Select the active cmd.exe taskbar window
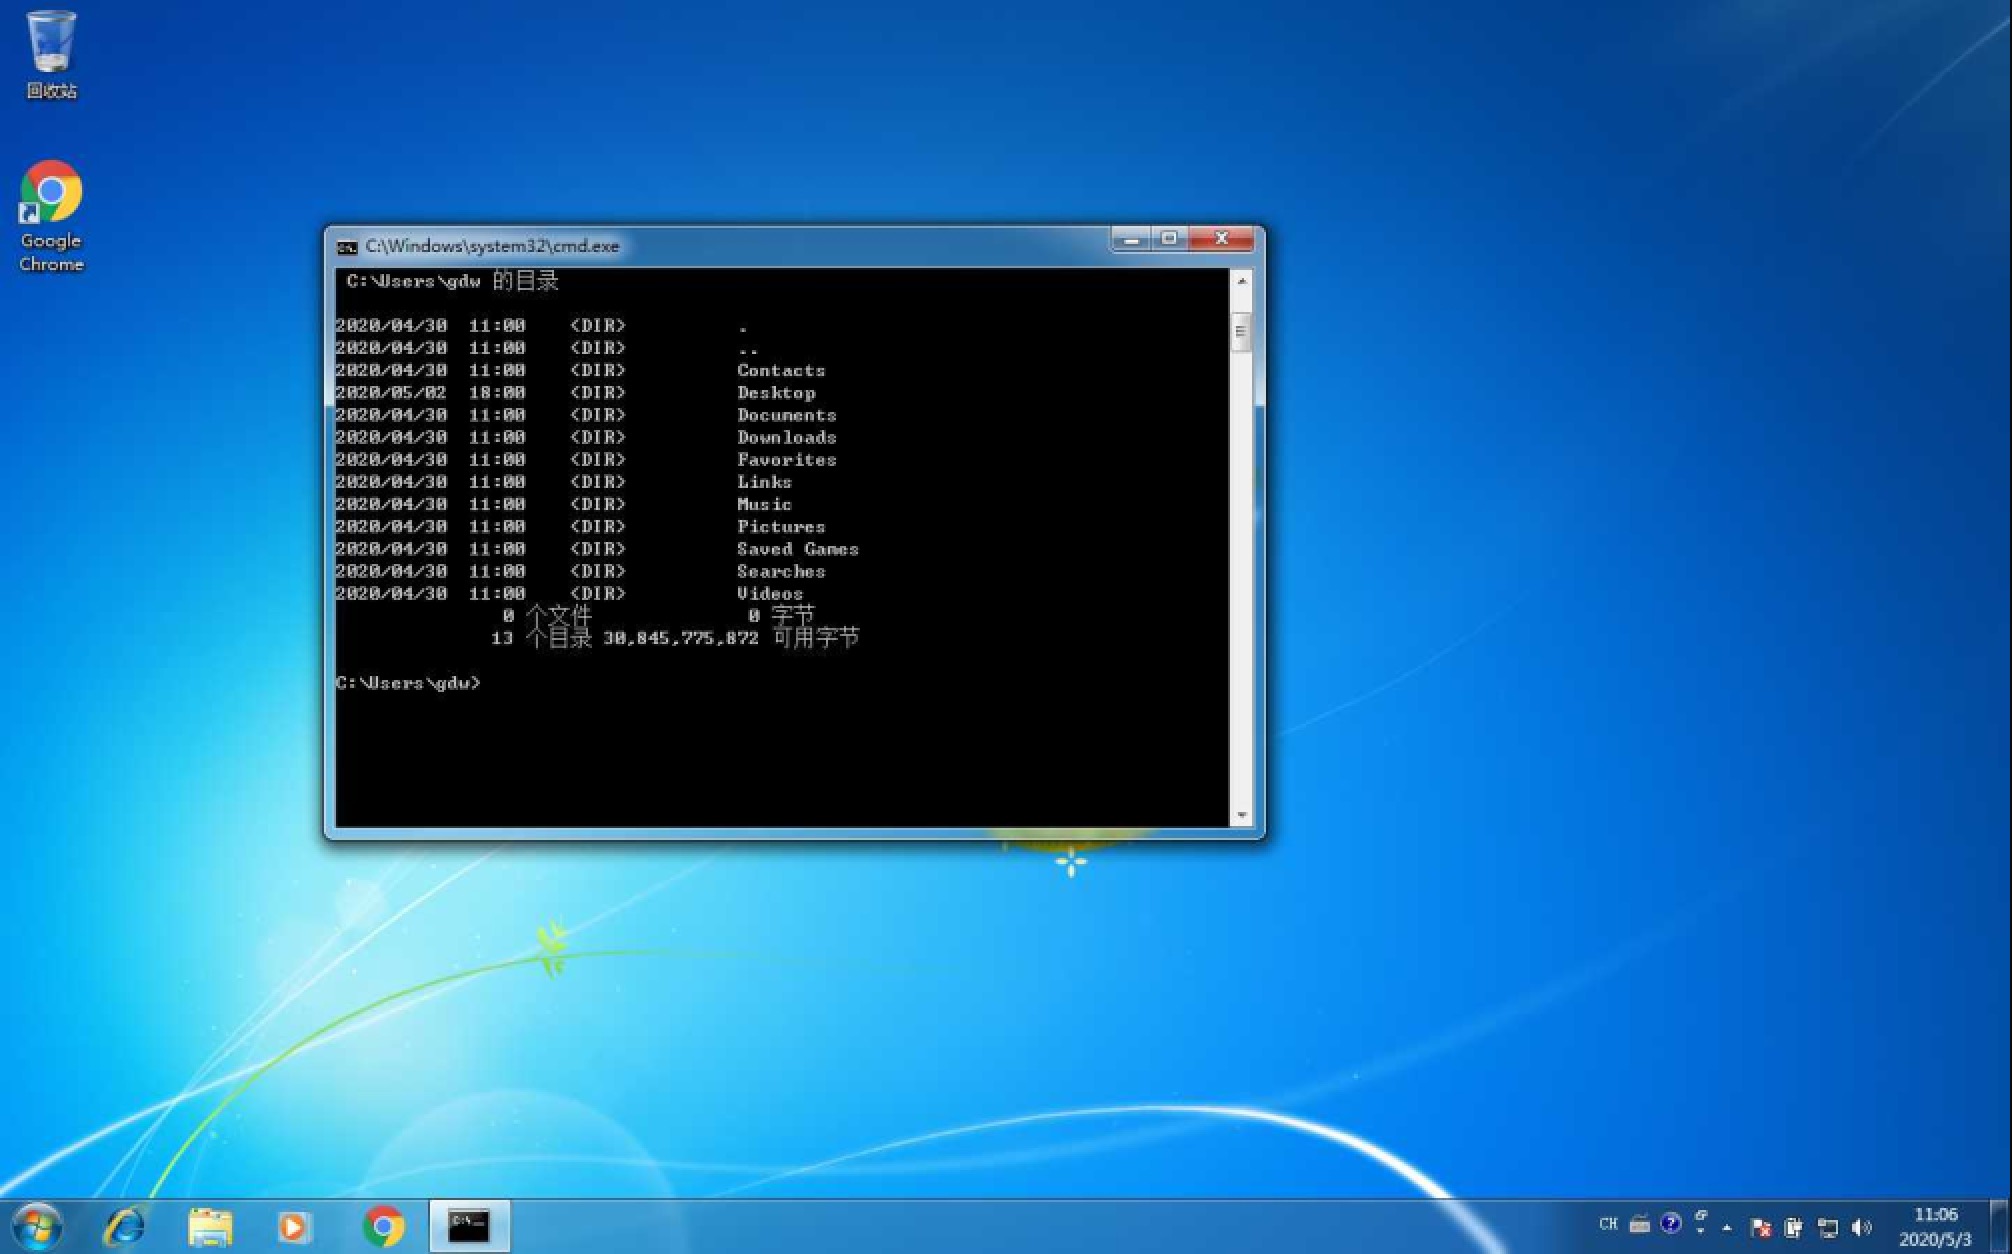This screenshot has height=1254, width=2012. coord(467,1224)
